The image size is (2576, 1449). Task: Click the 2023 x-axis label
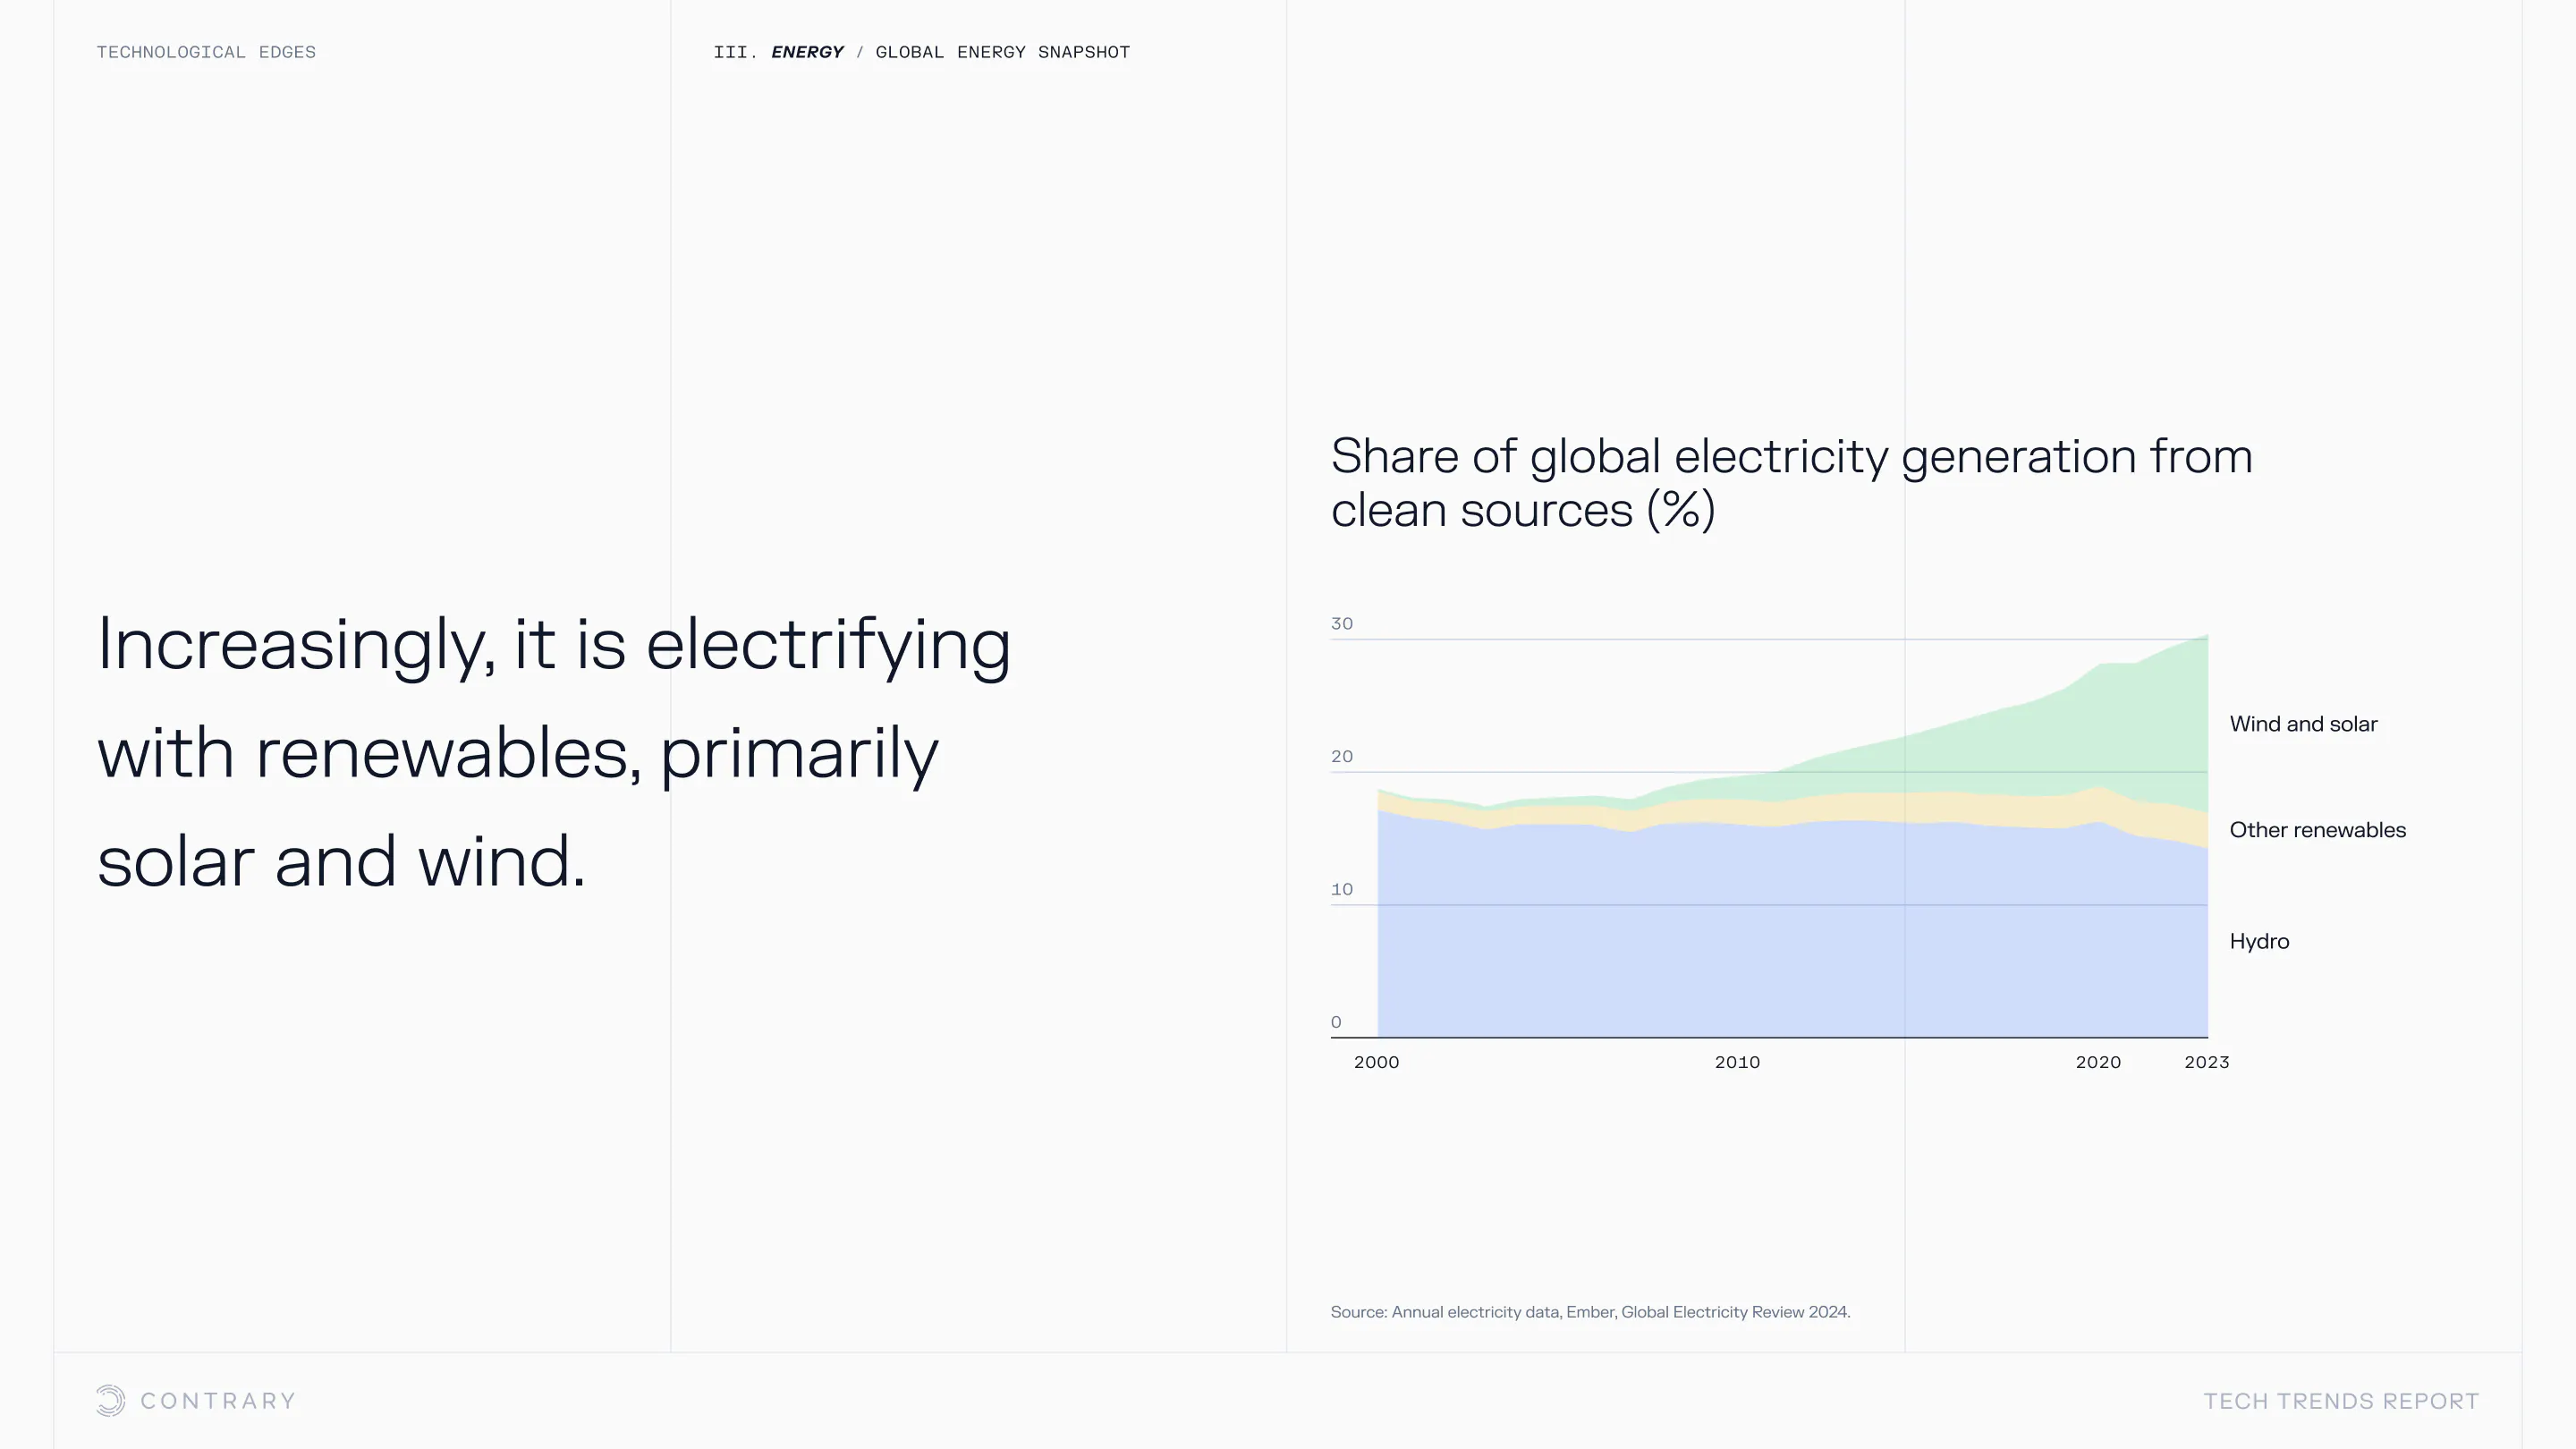click(2206, 1062)
